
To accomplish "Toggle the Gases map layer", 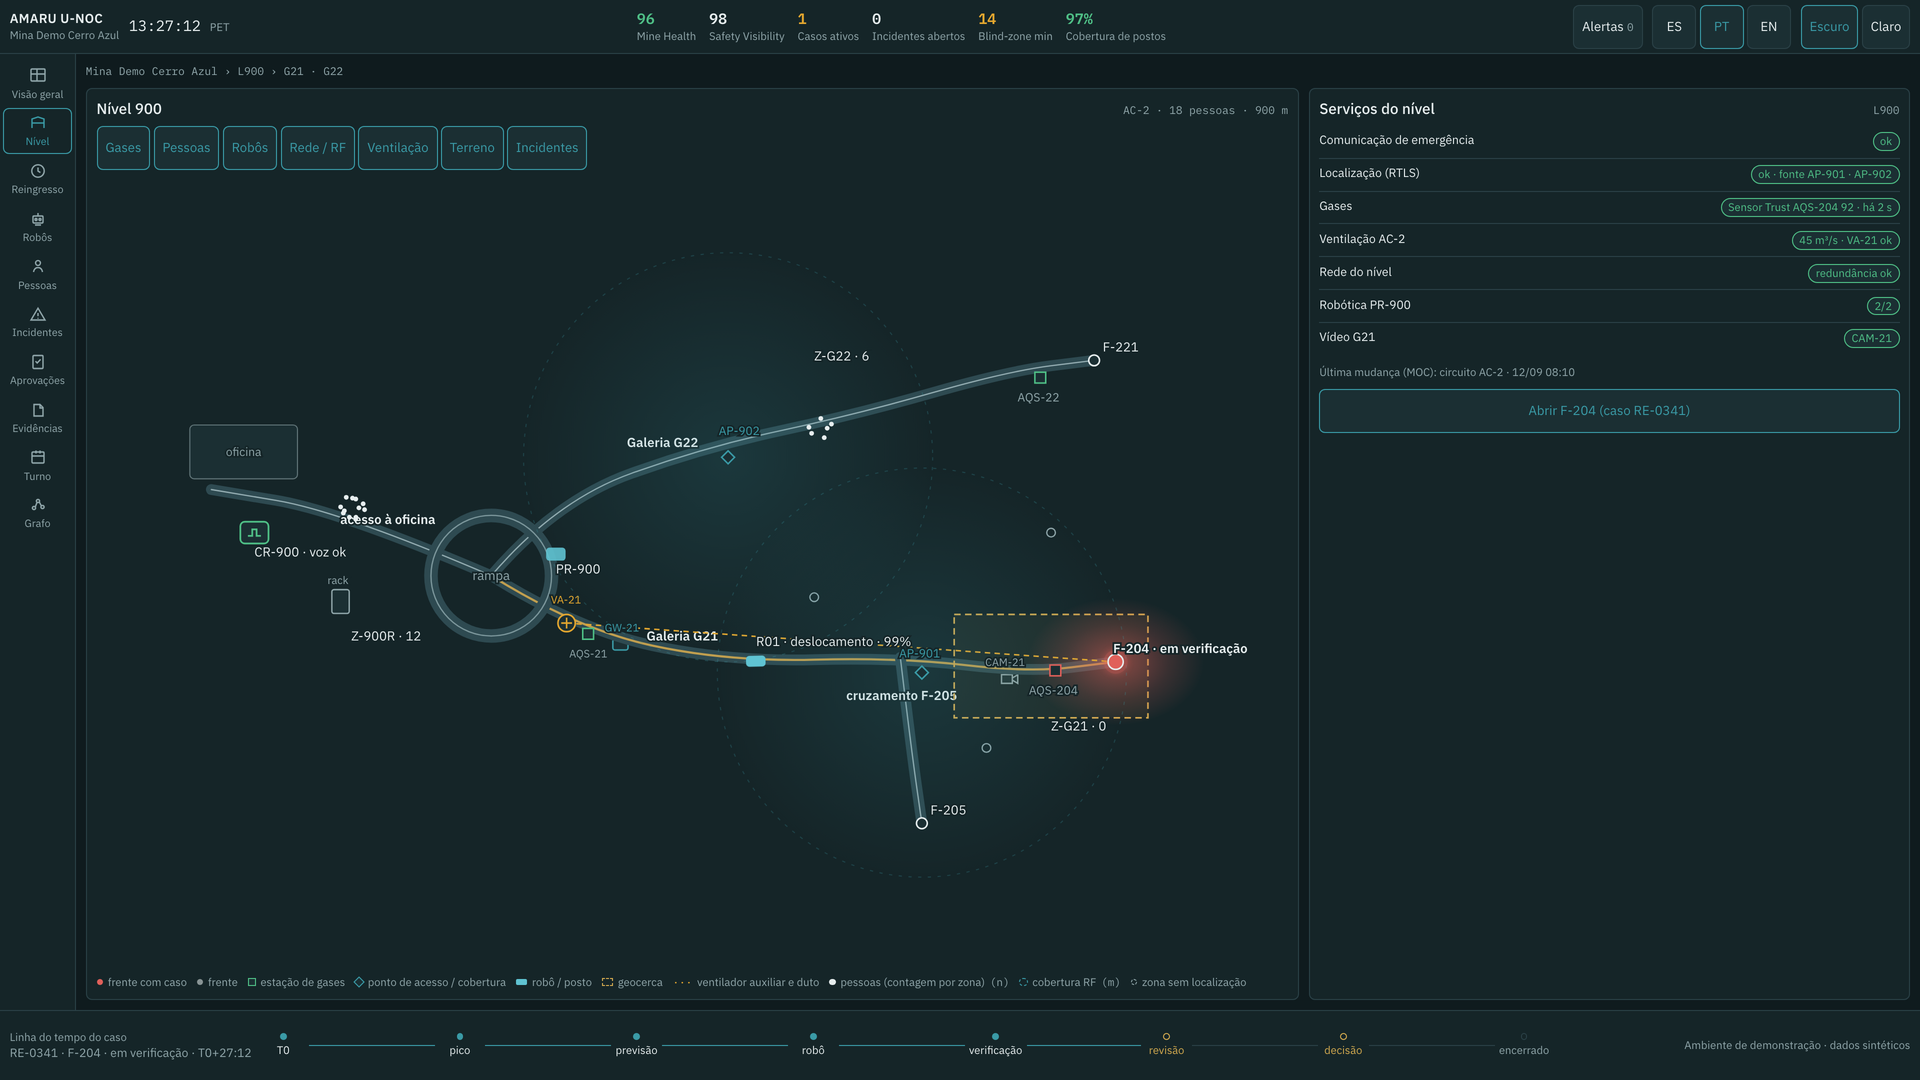I will (x=123, y=148).
